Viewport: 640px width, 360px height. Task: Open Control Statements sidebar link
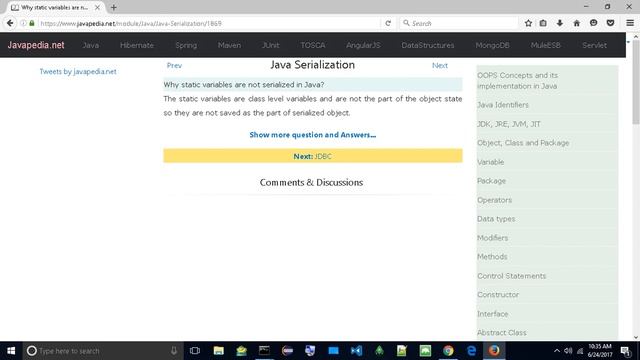[511, 276]
